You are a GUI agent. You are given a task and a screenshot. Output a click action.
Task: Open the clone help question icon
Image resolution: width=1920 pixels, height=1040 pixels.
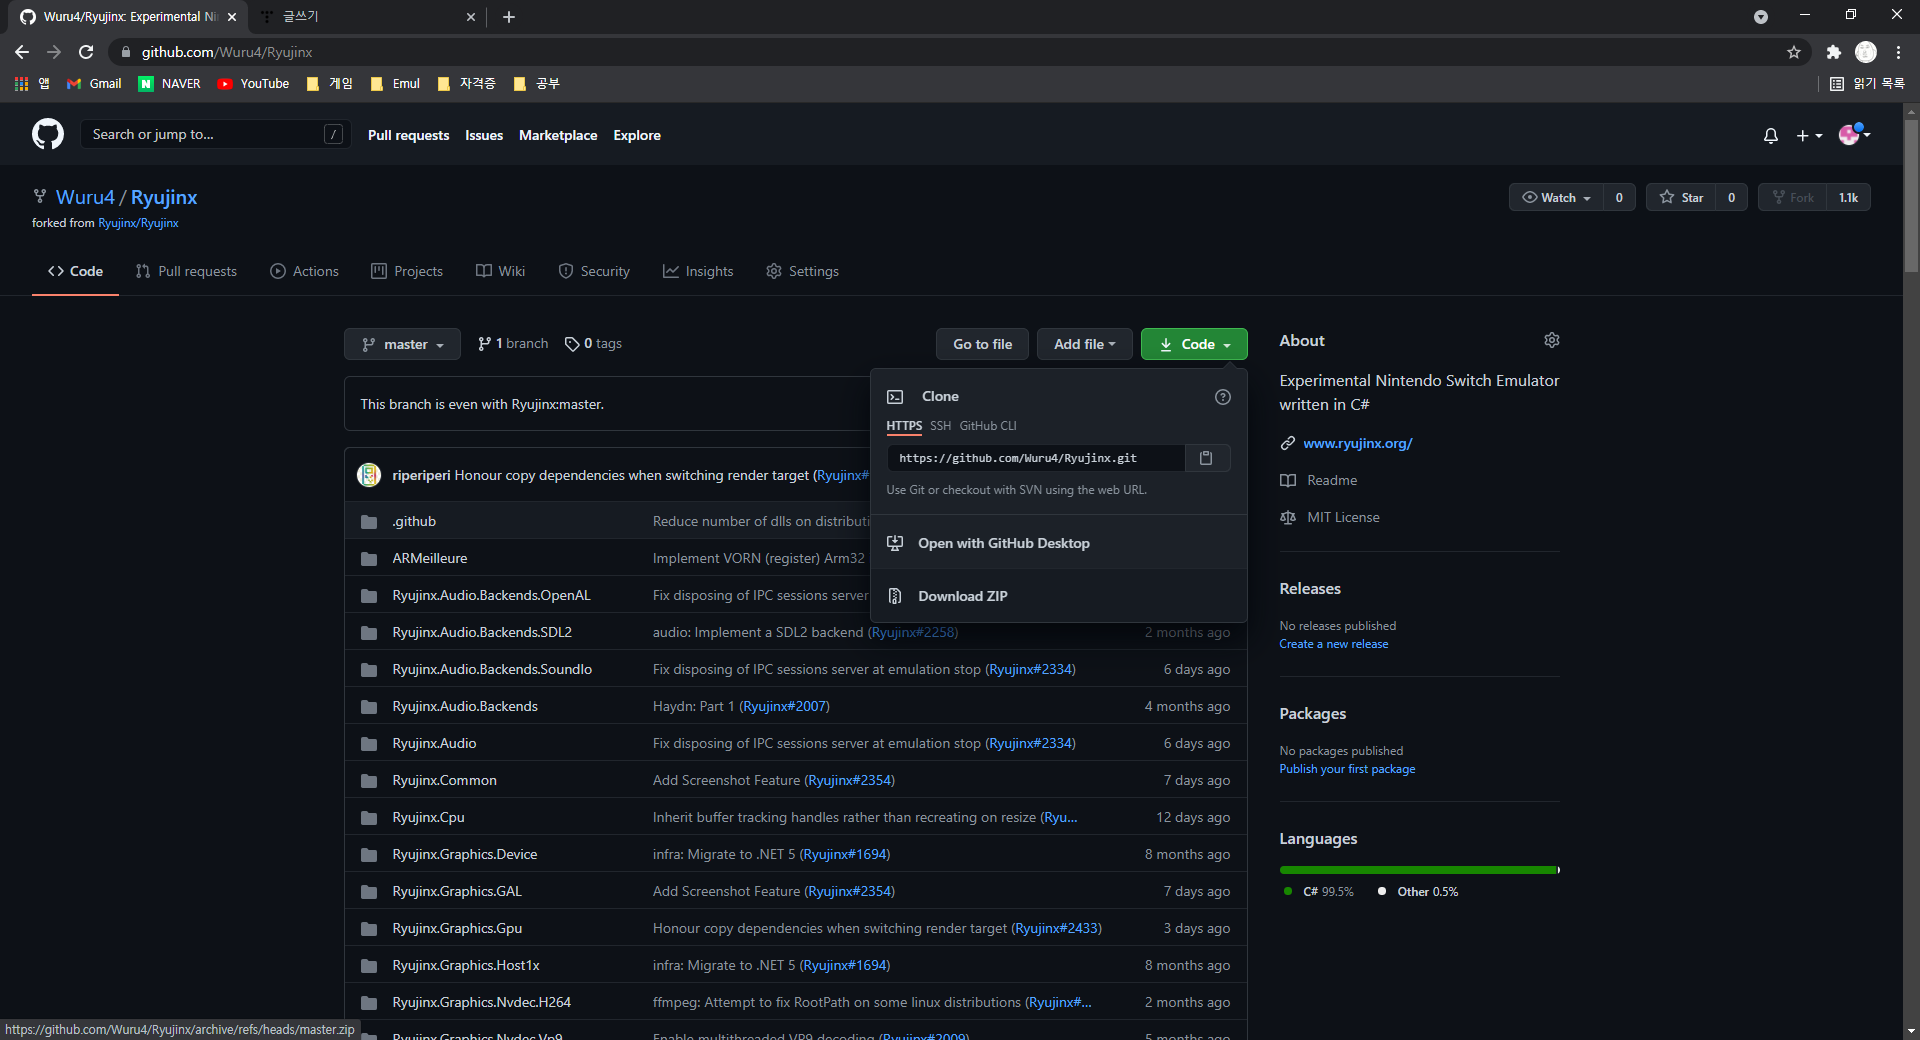click(1222, 397)
